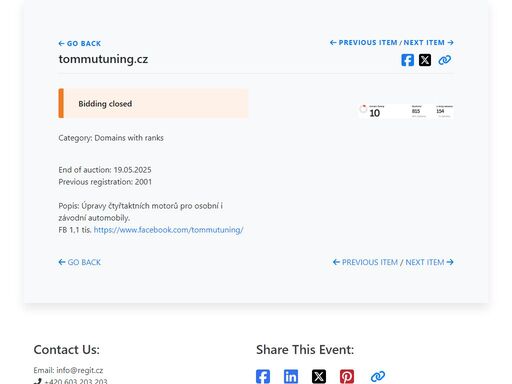Open the domain rank statistics thumbnail
Screen dimensions: 512x384
pos(406,111)
